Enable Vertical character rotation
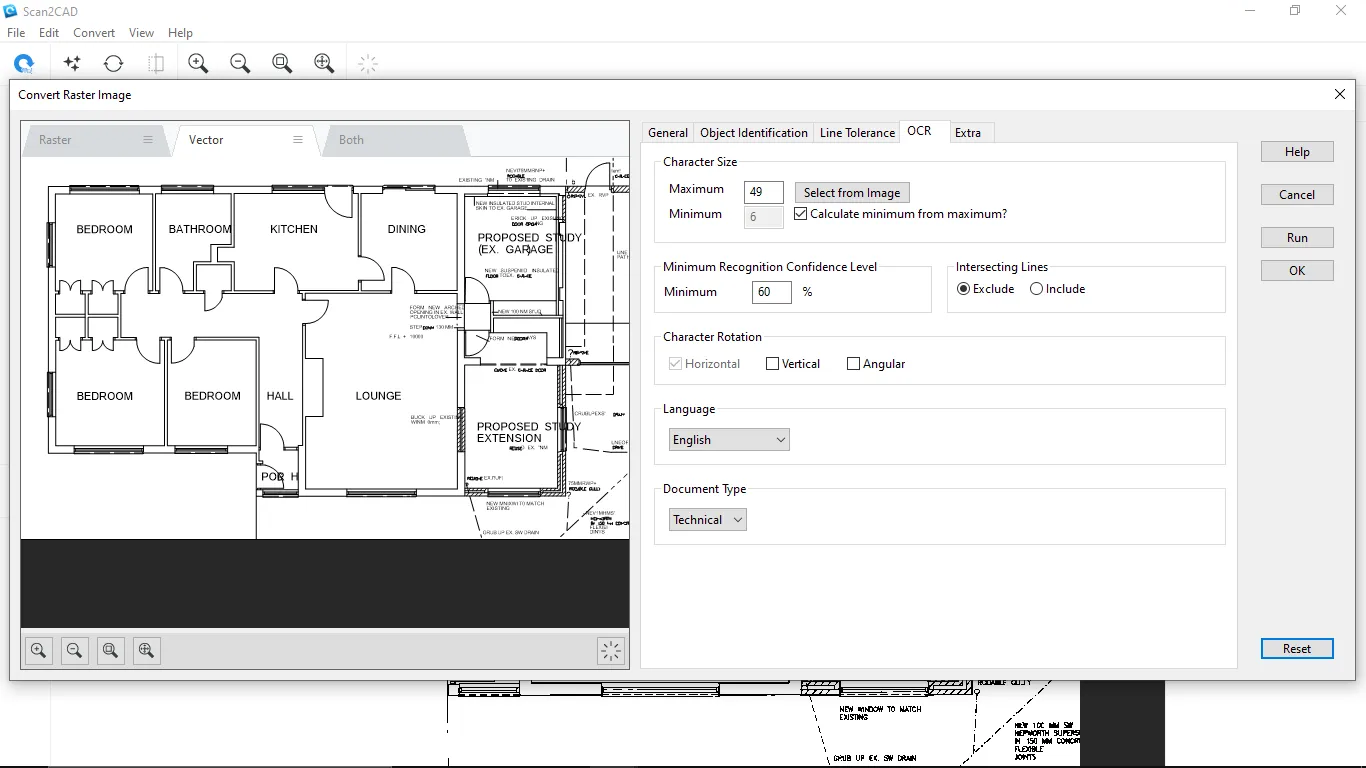This screenshot has height=768, width=1366. pos(773,364)
